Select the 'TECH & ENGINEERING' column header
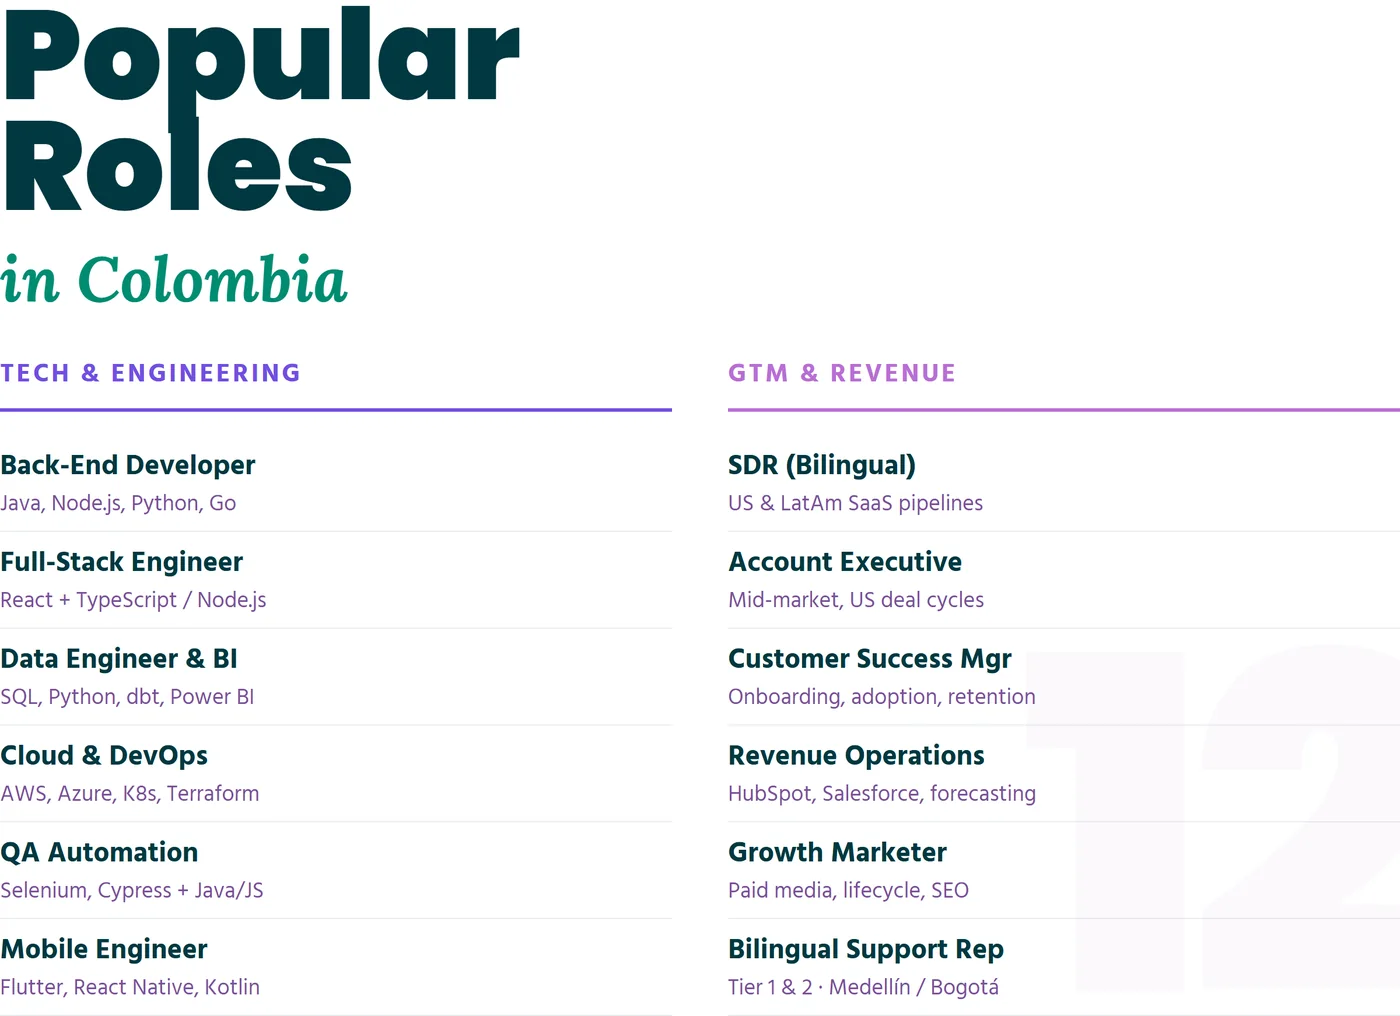Image resolution: width=1400 pixels, height=1016 pixels. (x=150, y=373)
